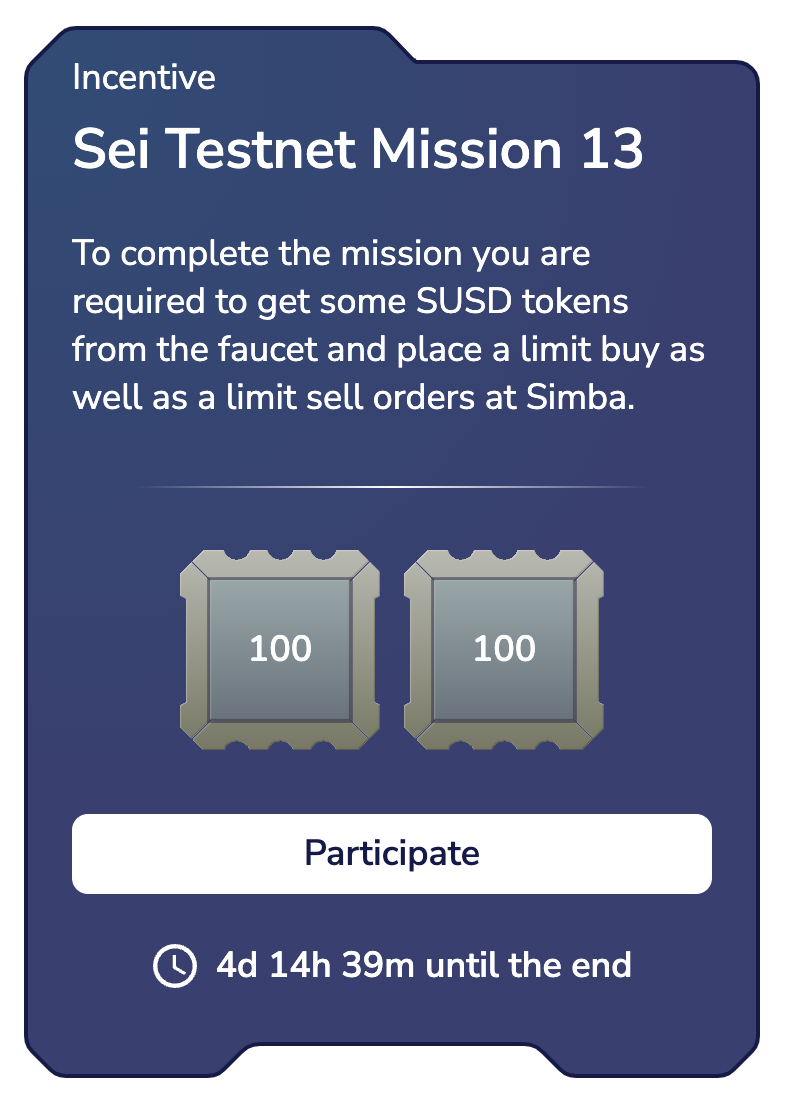
Task: Click the clock icon beside the countdown
Action: (174, 966)
